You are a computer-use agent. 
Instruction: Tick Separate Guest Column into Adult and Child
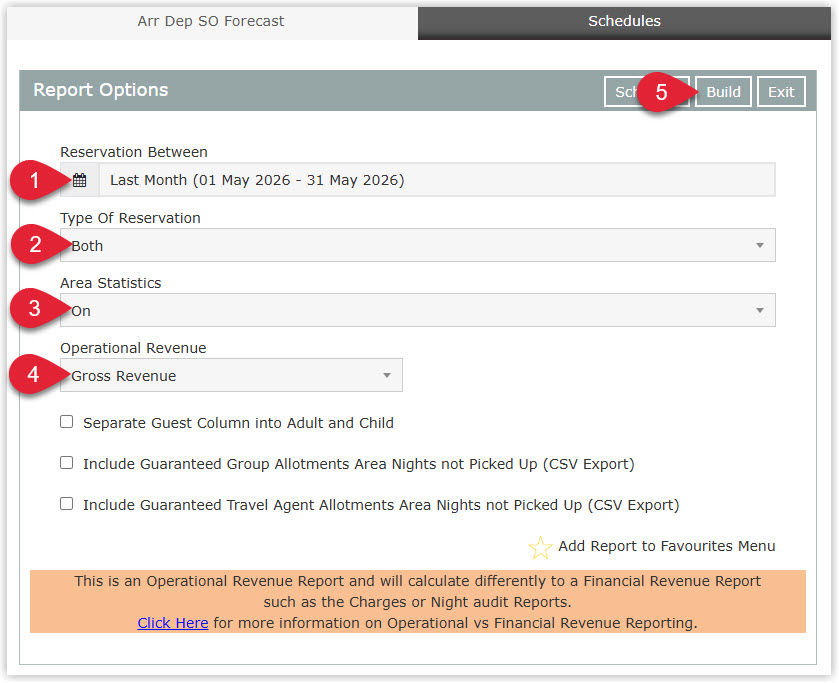point(66,422)
